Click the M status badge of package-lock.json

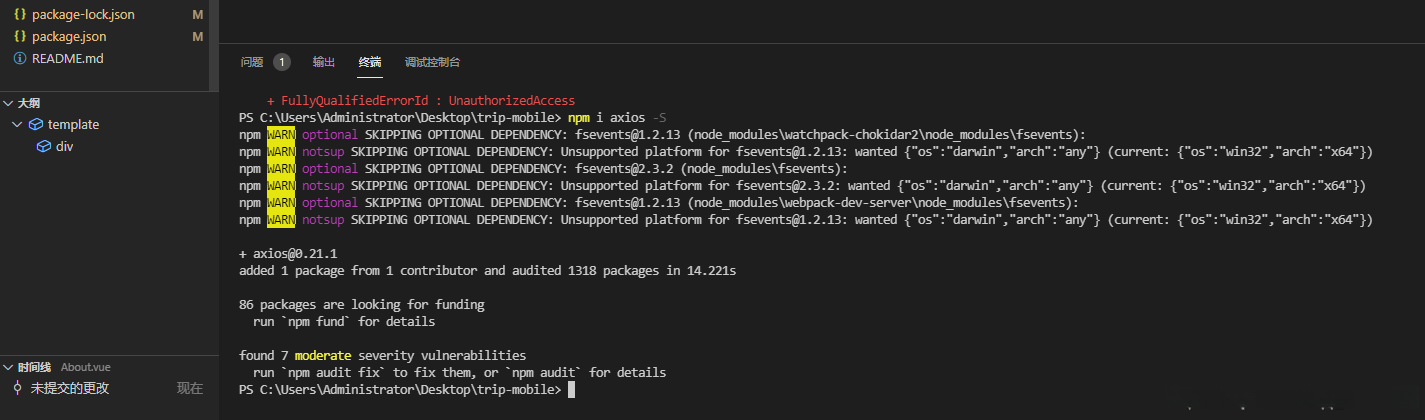(x=197, y=15)
